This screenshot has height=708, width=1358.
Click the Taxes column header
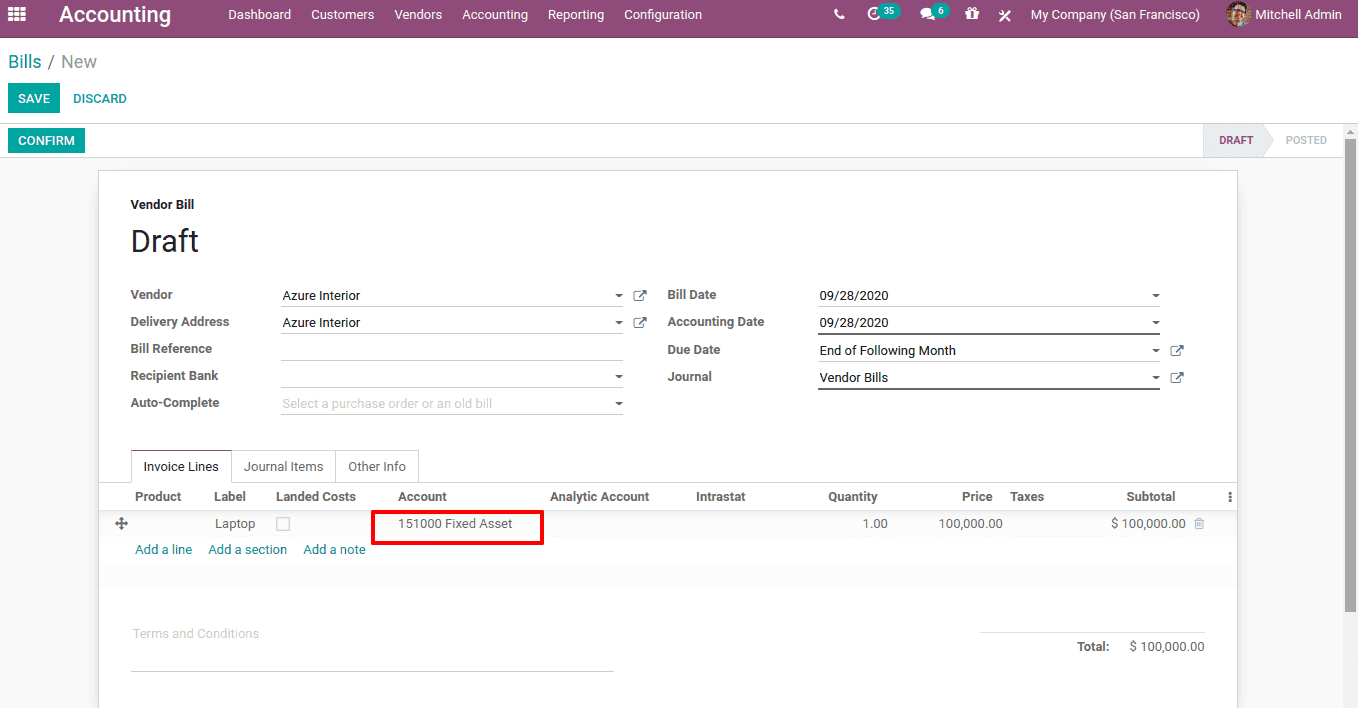pos(1027,497)
